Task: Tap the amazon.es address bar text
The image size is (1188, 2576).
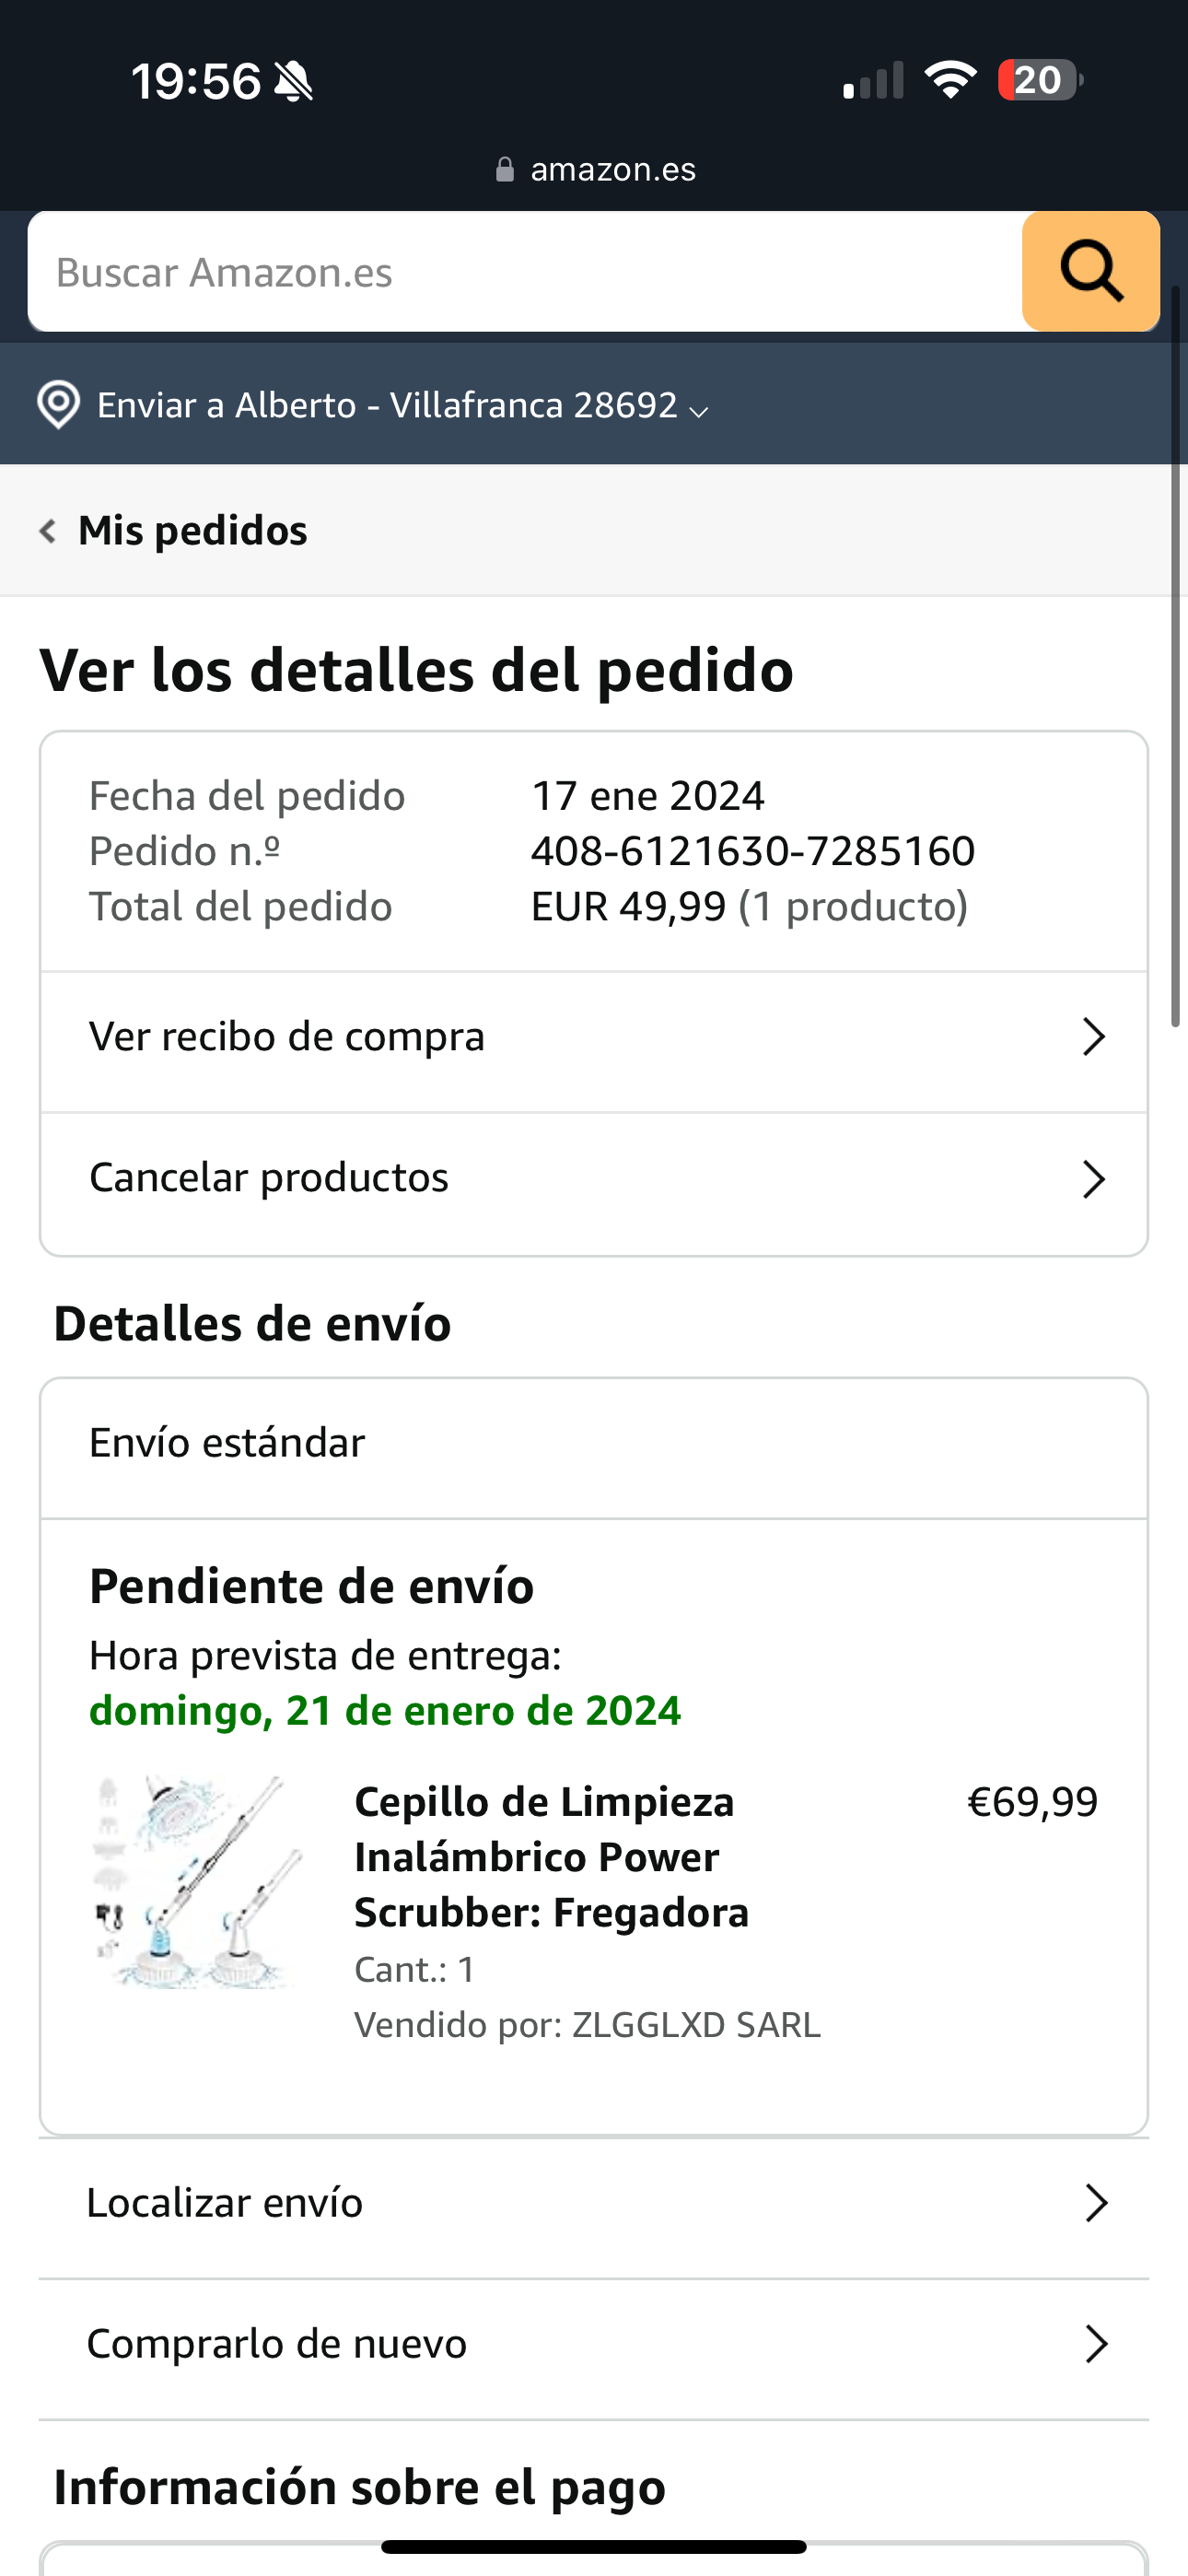Action: (x=612, y=170)
